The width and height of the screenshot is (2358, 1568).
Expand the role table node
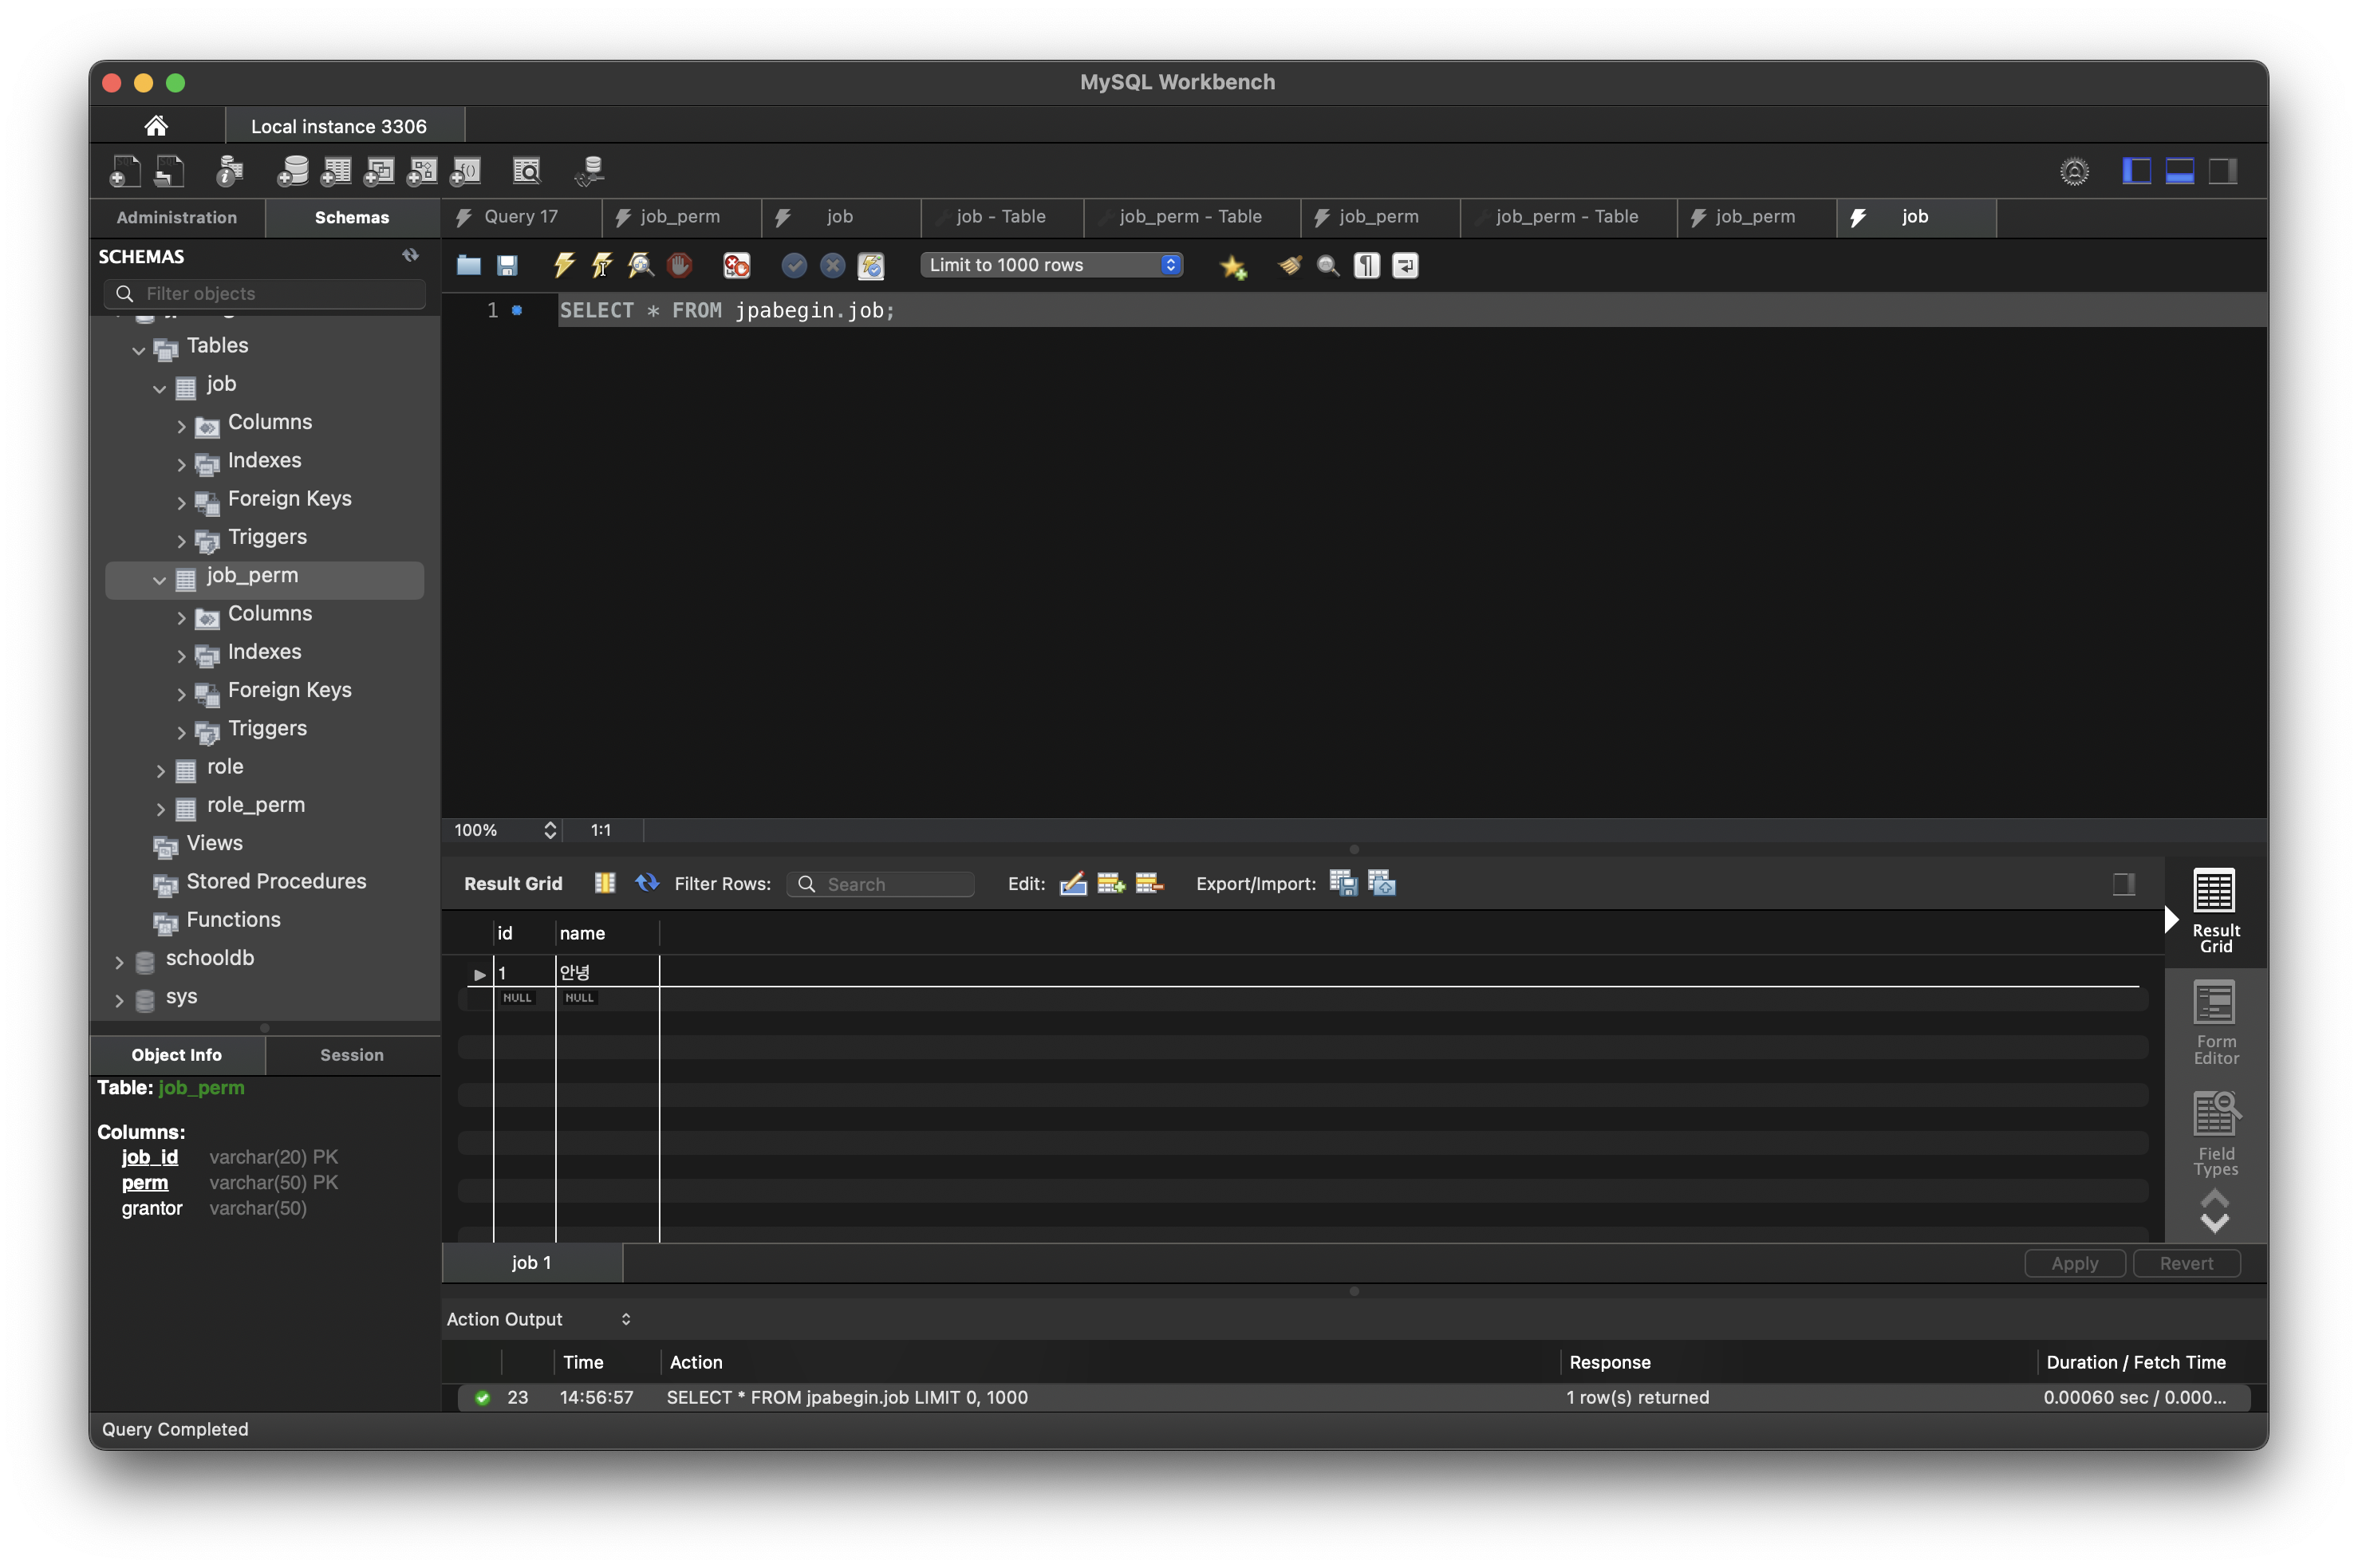point(161,769)
